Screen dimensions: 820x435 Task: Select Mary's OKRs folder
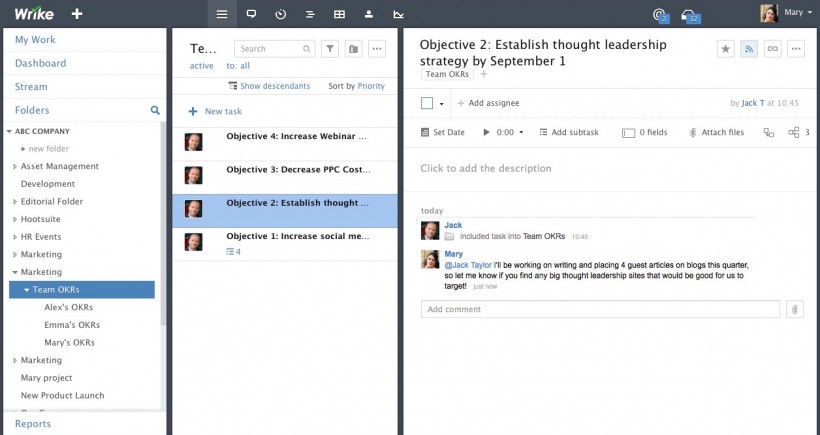tap(70, 342)
